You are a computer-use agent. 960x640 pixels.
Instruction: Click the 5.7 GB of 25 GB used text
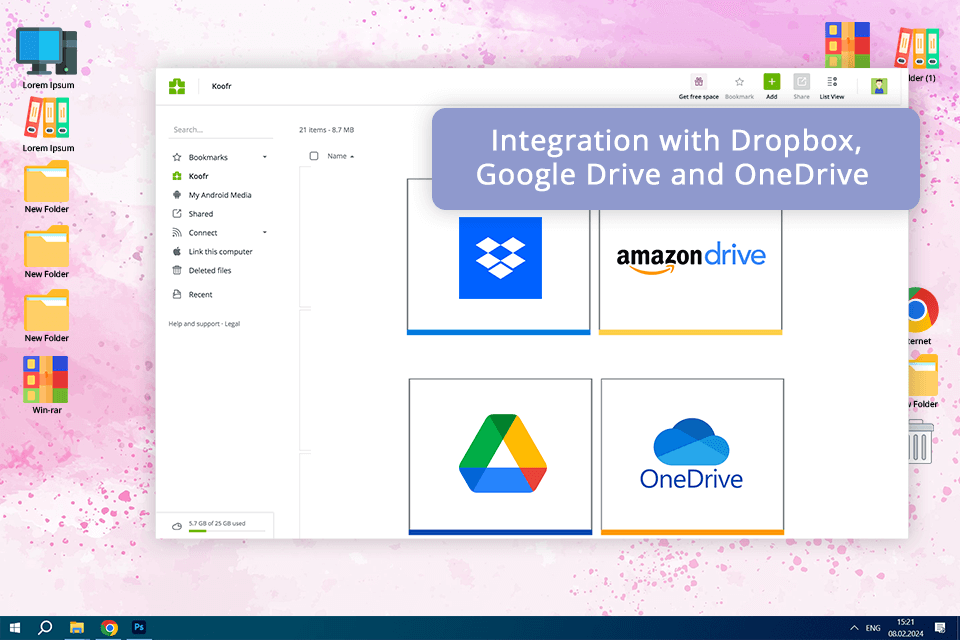tap(217, 524)
